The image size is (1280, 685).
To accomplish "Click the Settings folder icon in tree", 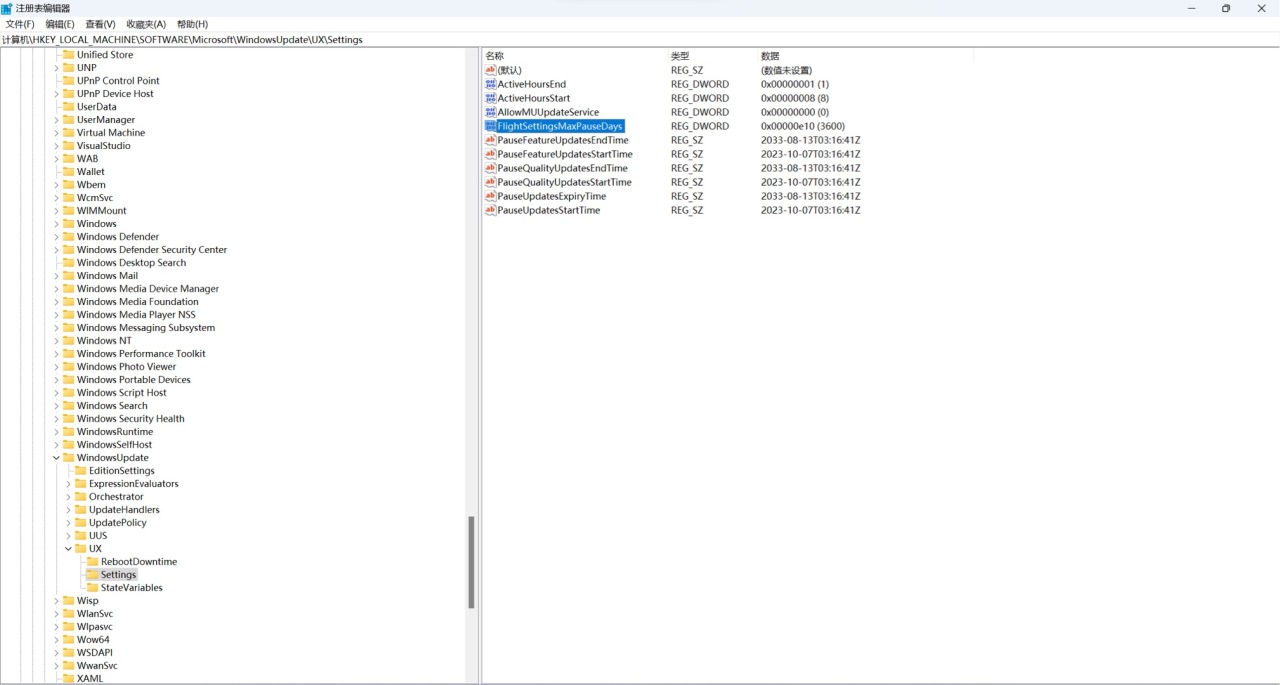I will pyautogui.click(x=92, y=575).
